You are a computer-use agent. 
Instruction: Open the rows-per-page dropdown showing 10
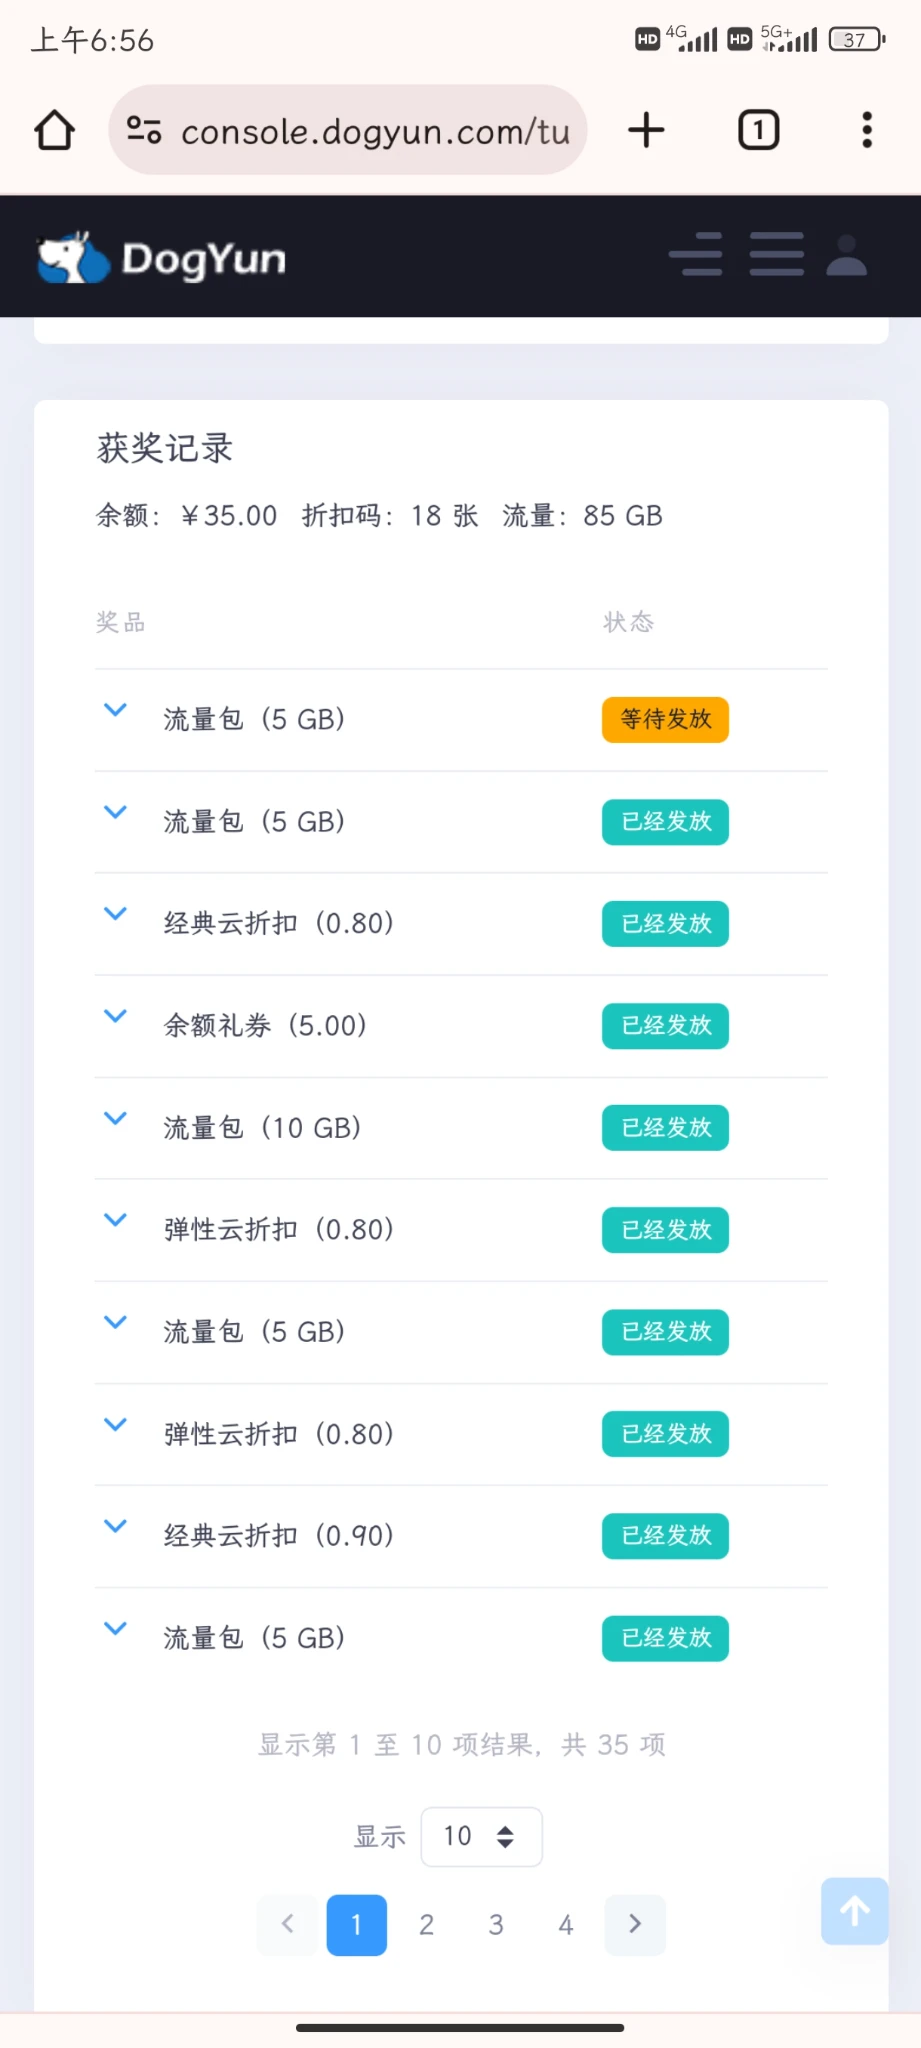[x=481, y=1836]
